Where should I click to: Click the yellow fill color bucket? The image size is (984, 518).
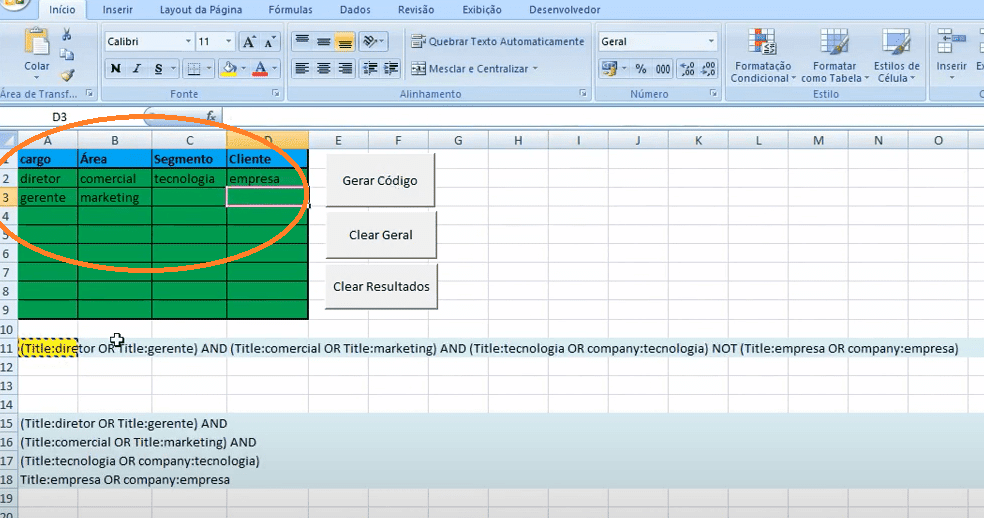228,69
